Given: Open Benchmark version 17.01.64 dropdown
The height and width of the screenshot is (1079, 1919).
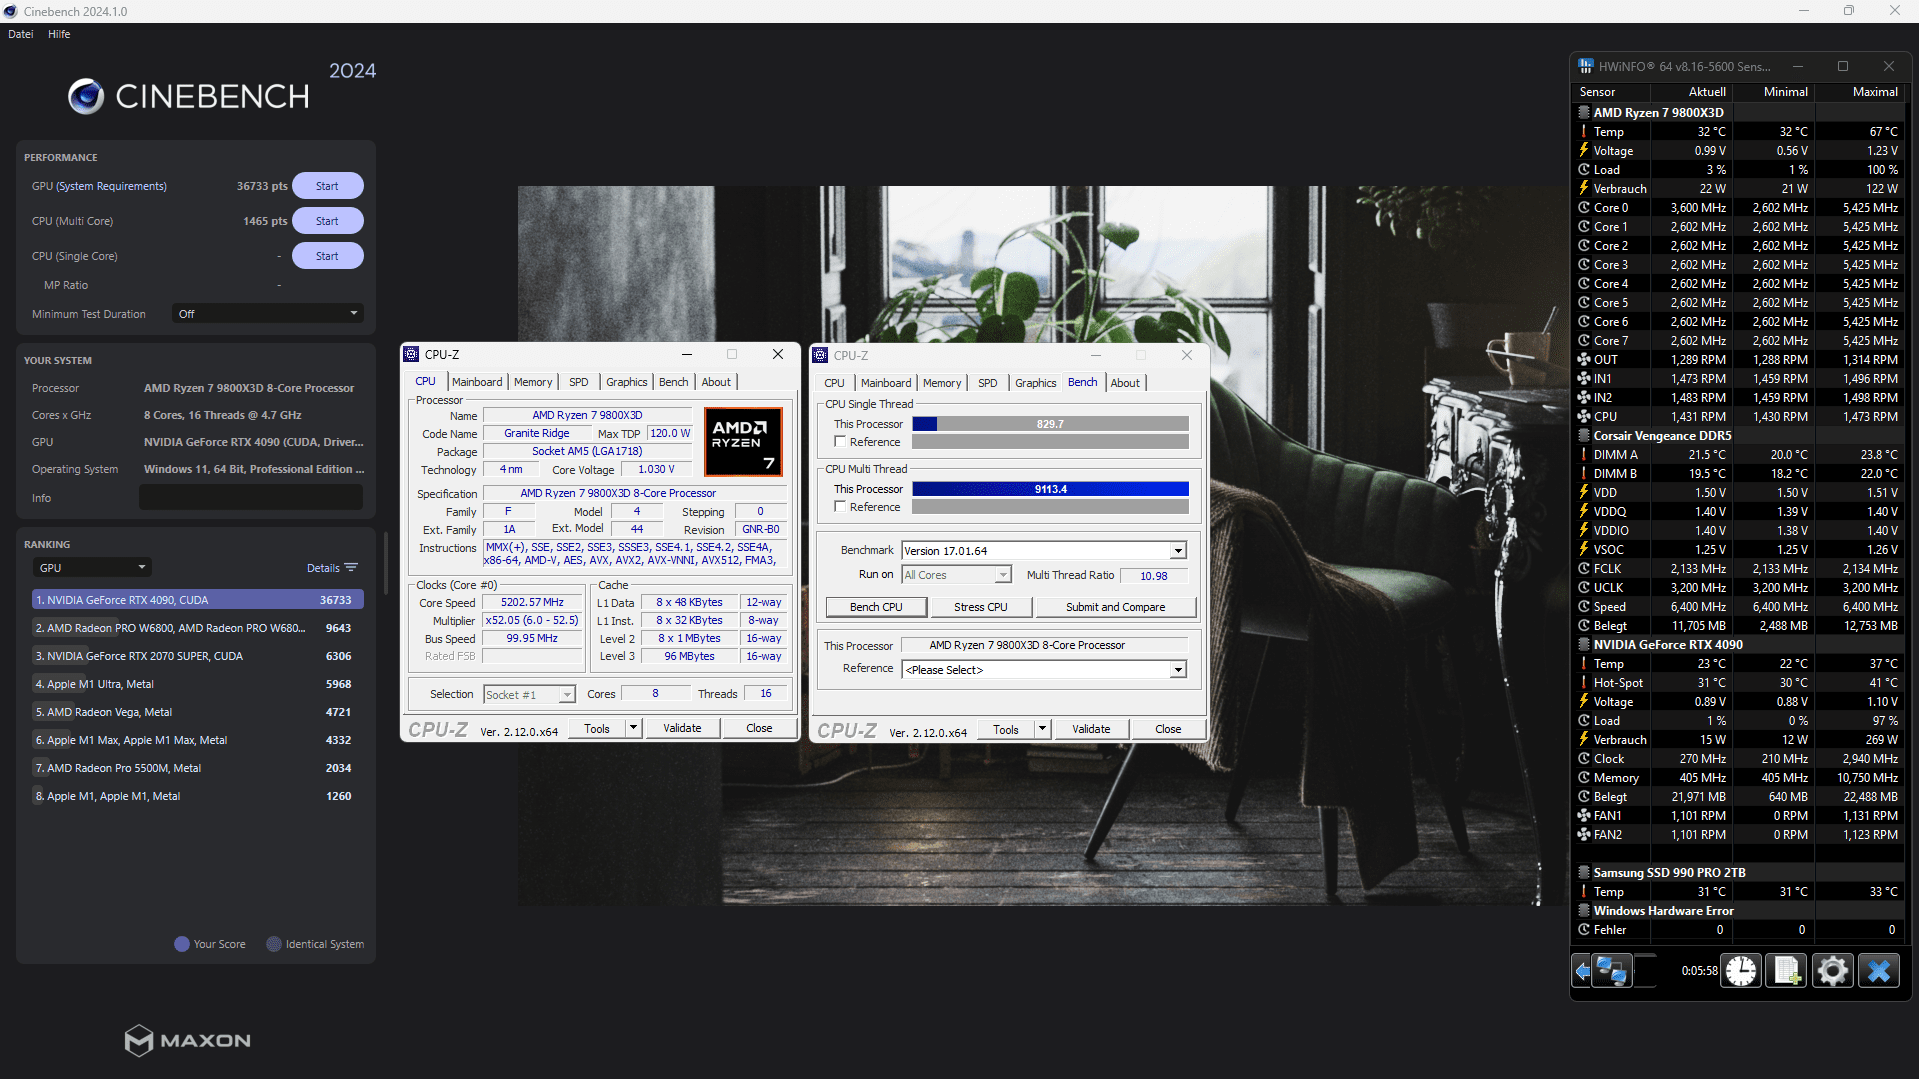Looking at the screenshot, I should 1044,550.
